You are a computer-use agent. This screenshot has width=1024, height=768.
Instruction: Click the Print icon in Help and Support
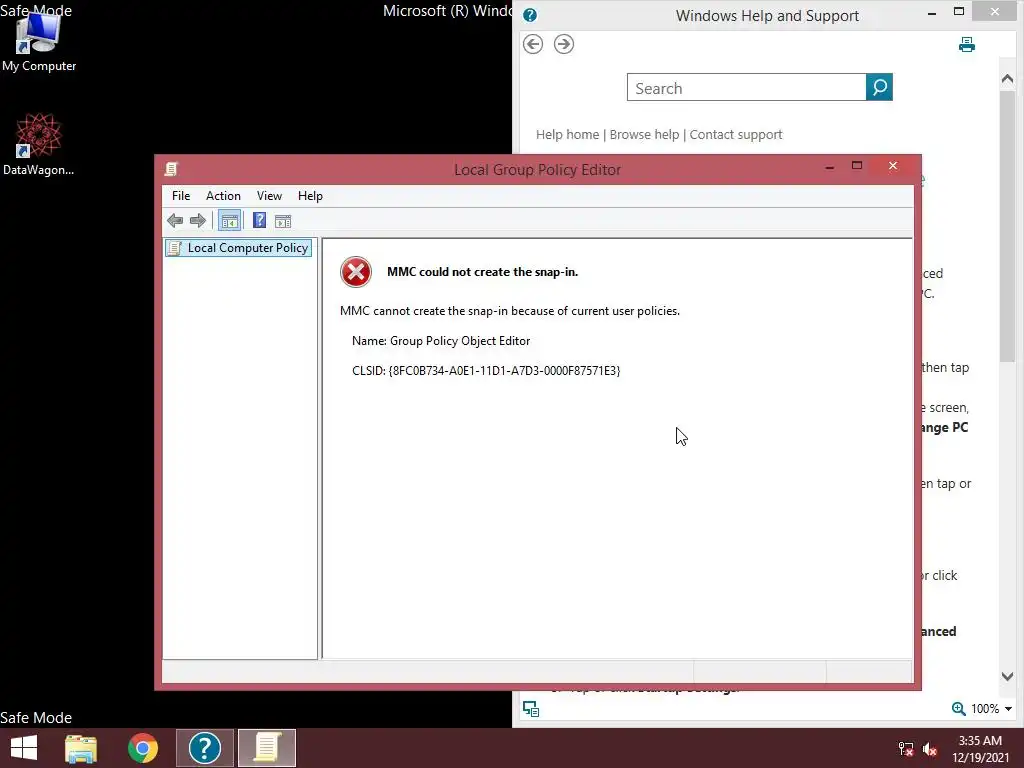(967, 44)
